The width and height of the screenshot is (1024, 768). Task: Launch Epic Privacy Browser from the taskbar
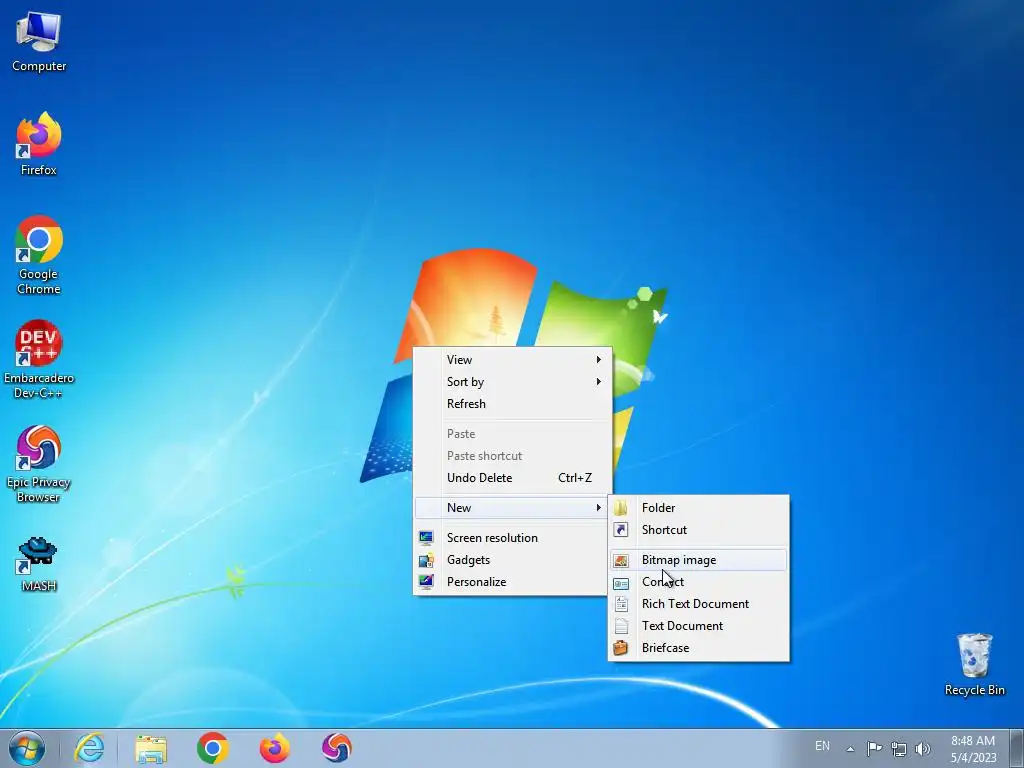click(336, 748)
